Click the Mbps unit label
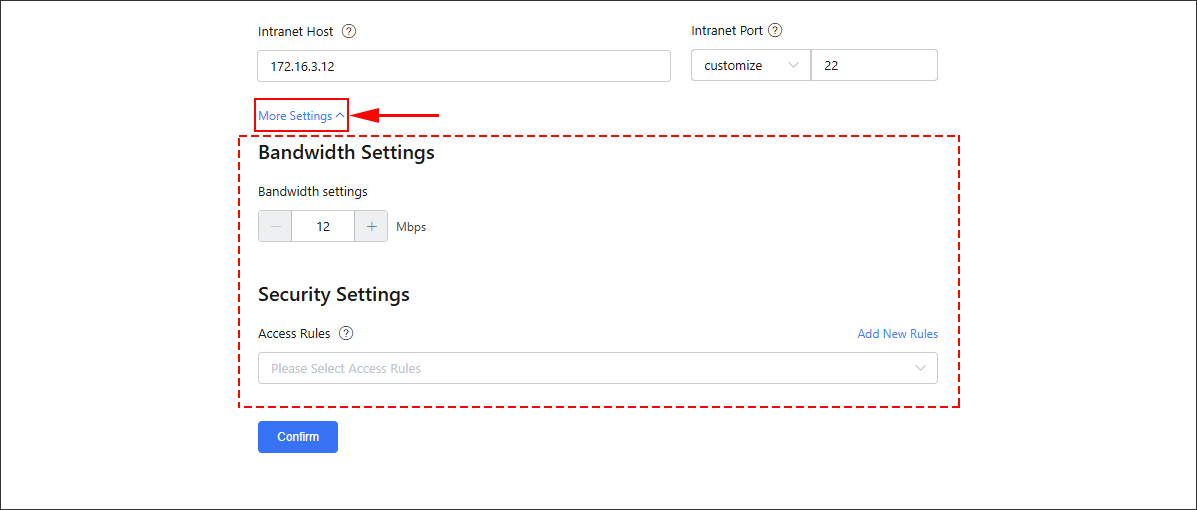Screen dimensions: 1197x510 tap(411, 227)
